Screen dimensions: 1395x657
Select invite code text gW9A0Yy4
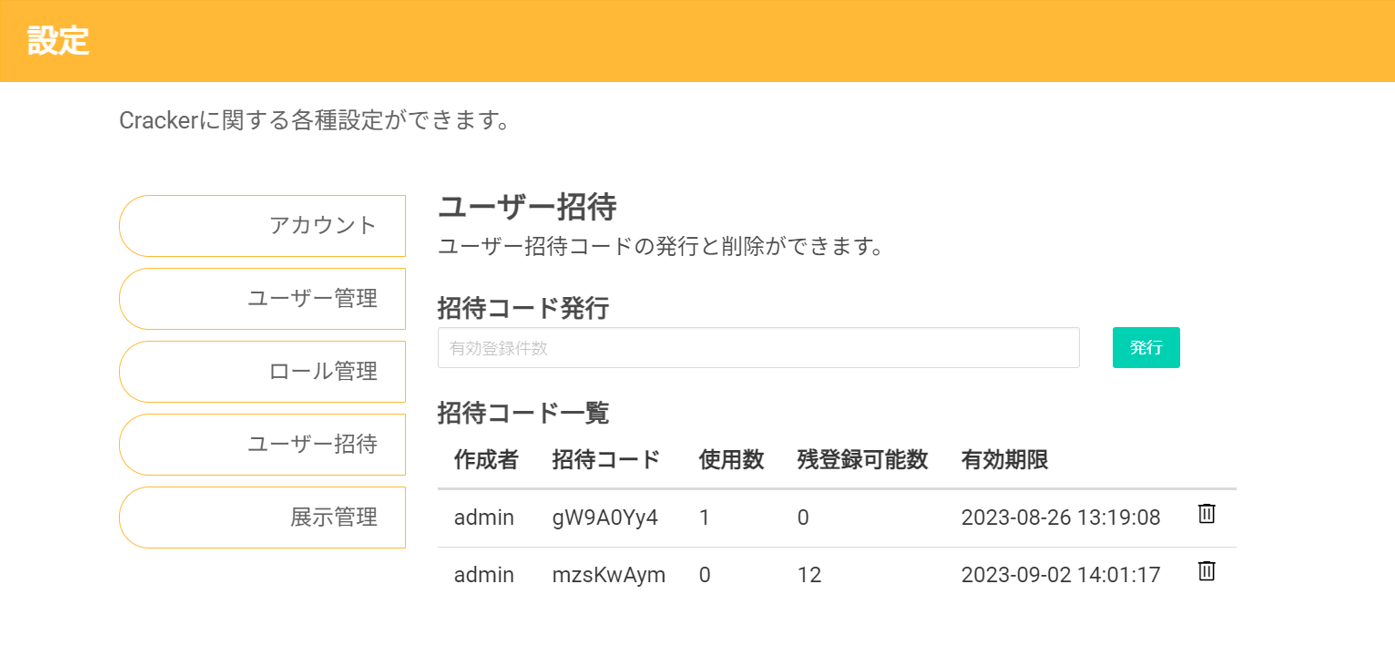[605, 518]
